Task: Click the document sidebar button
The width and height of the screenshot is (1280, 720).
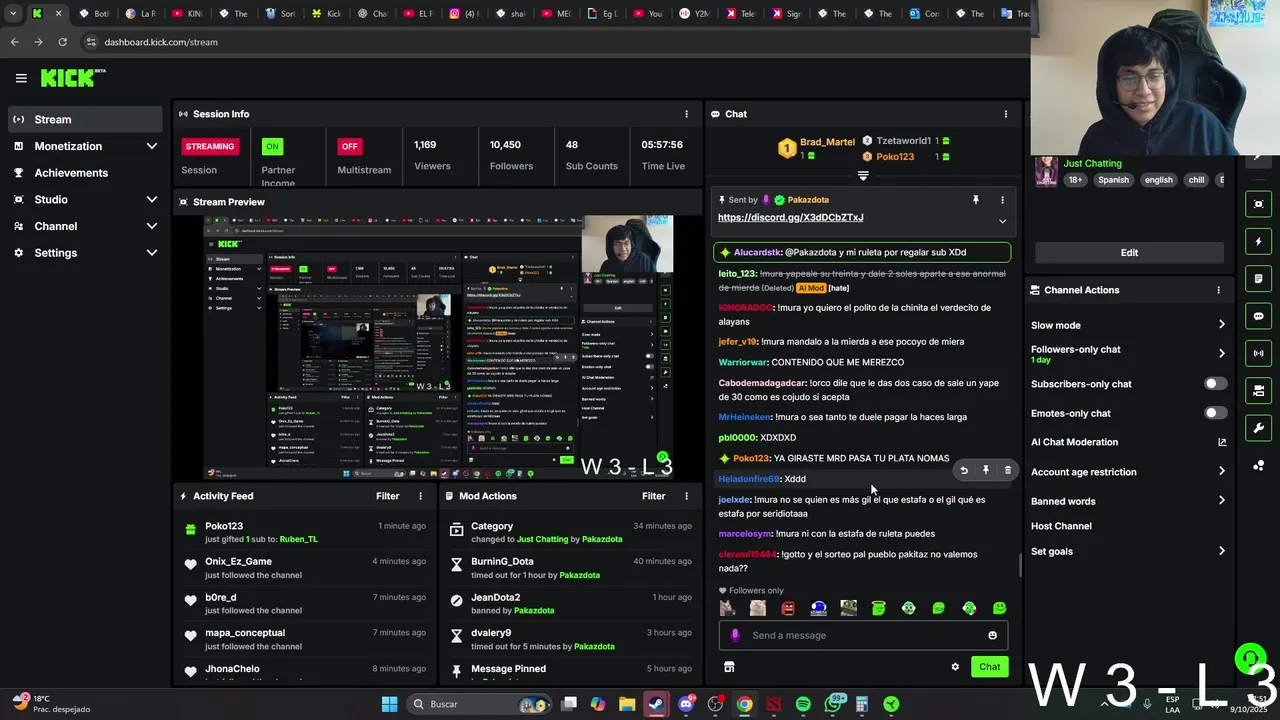Action: 1258,278
